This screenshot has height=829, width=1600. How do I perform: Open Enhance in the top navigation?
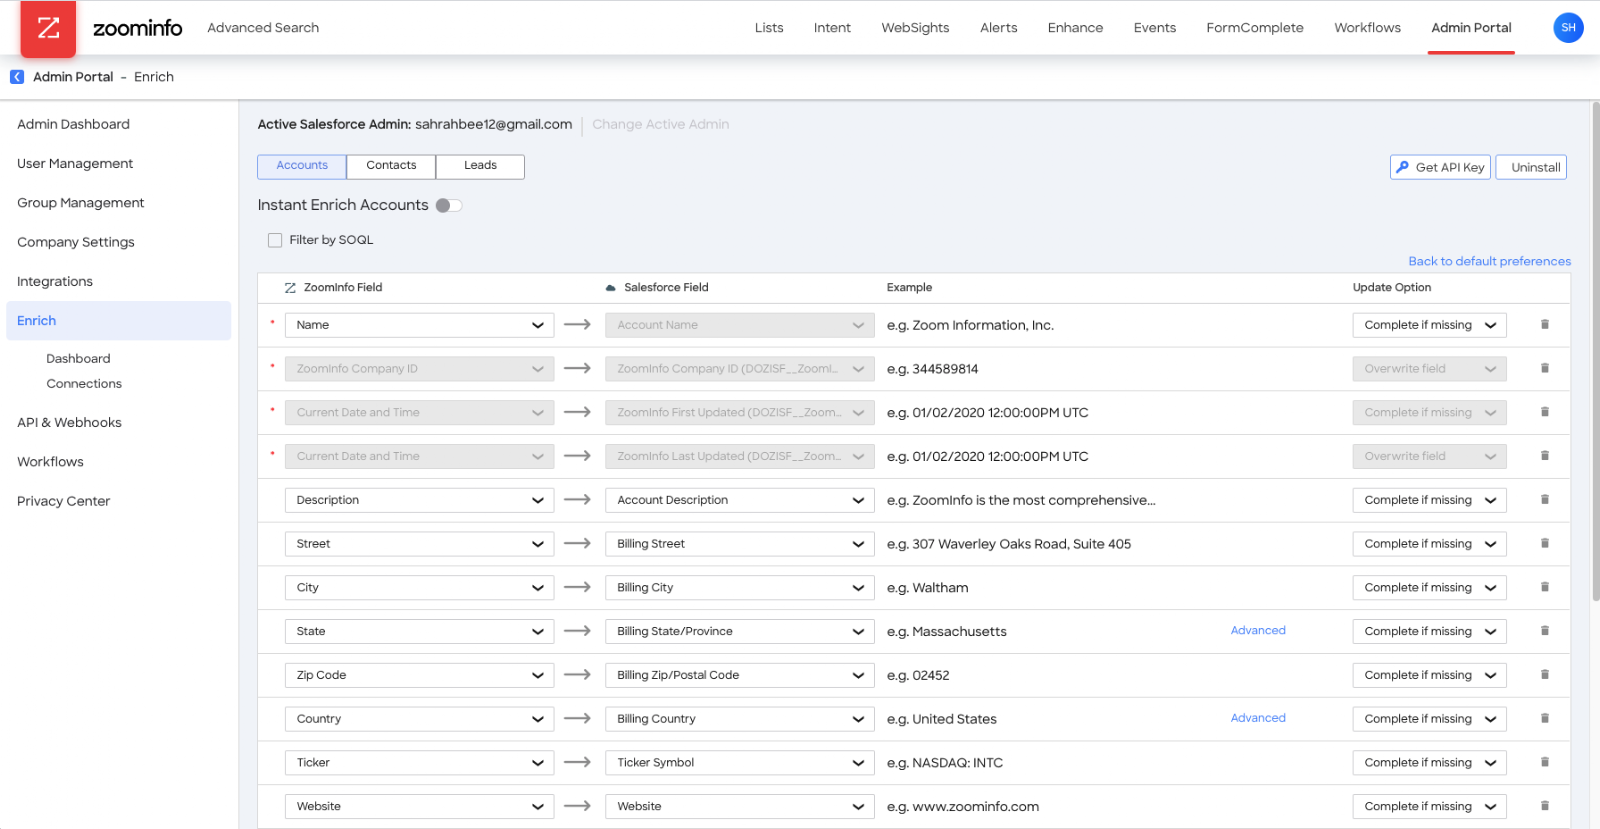click(1075, 28)
